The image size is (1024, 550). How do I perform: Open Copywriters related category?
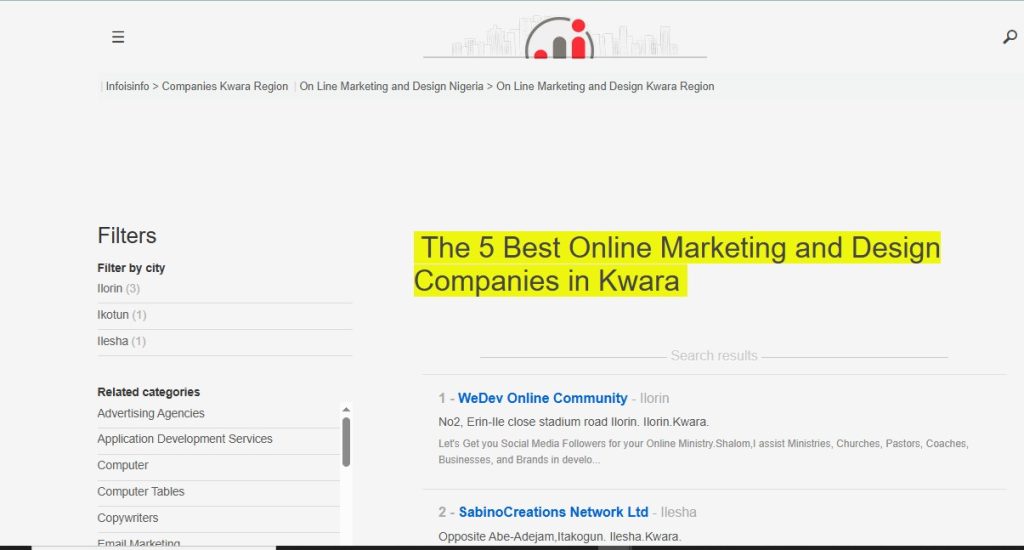pyautogui.click(x=128, y=518)
